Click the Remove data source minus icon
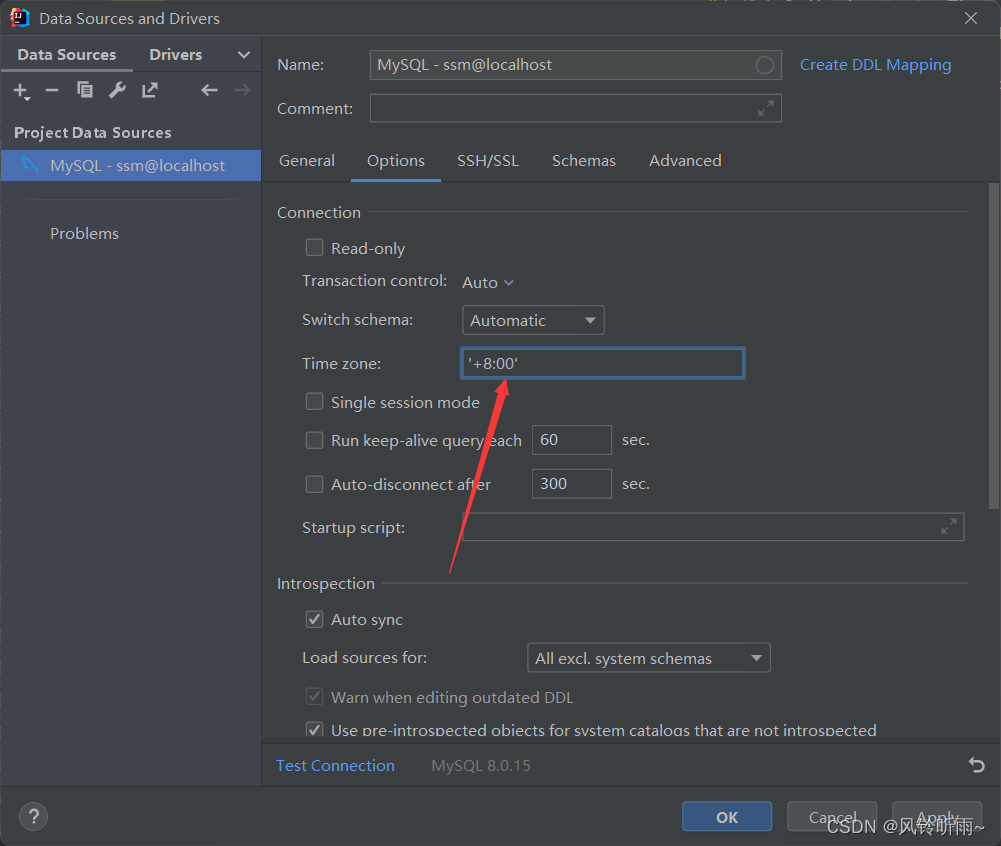Viewport: 1001px width, 846px height. point(52,91)
